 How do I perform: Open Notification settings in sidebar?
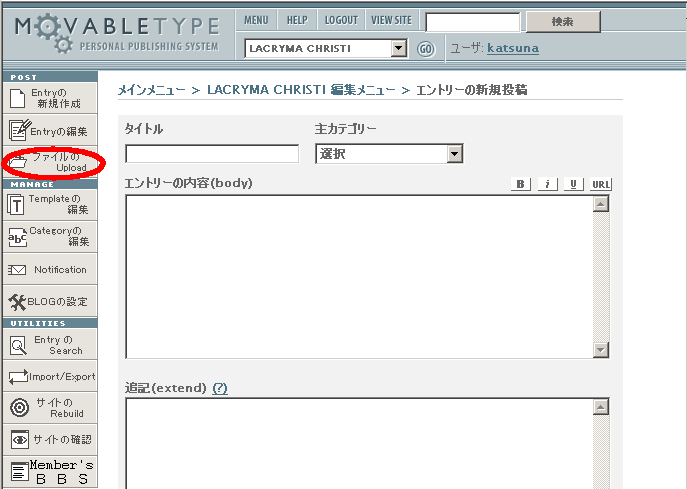pos(49,269)
